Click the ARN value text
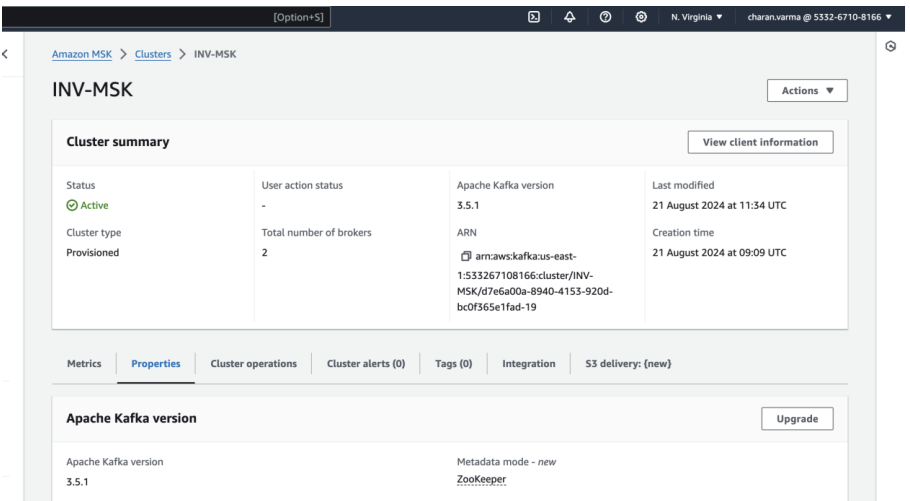This screenshot has width=910, height=501. coord(535,282)
